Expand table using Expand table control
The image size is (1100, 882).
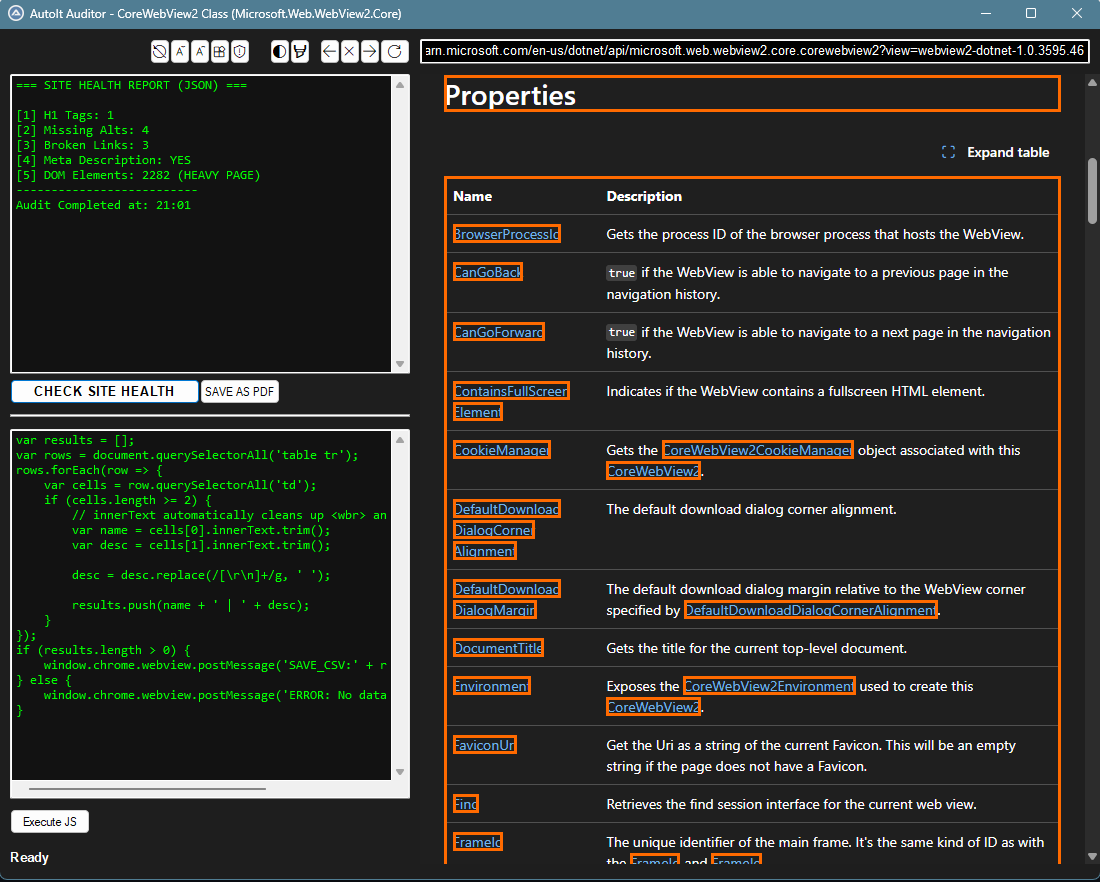996,153
